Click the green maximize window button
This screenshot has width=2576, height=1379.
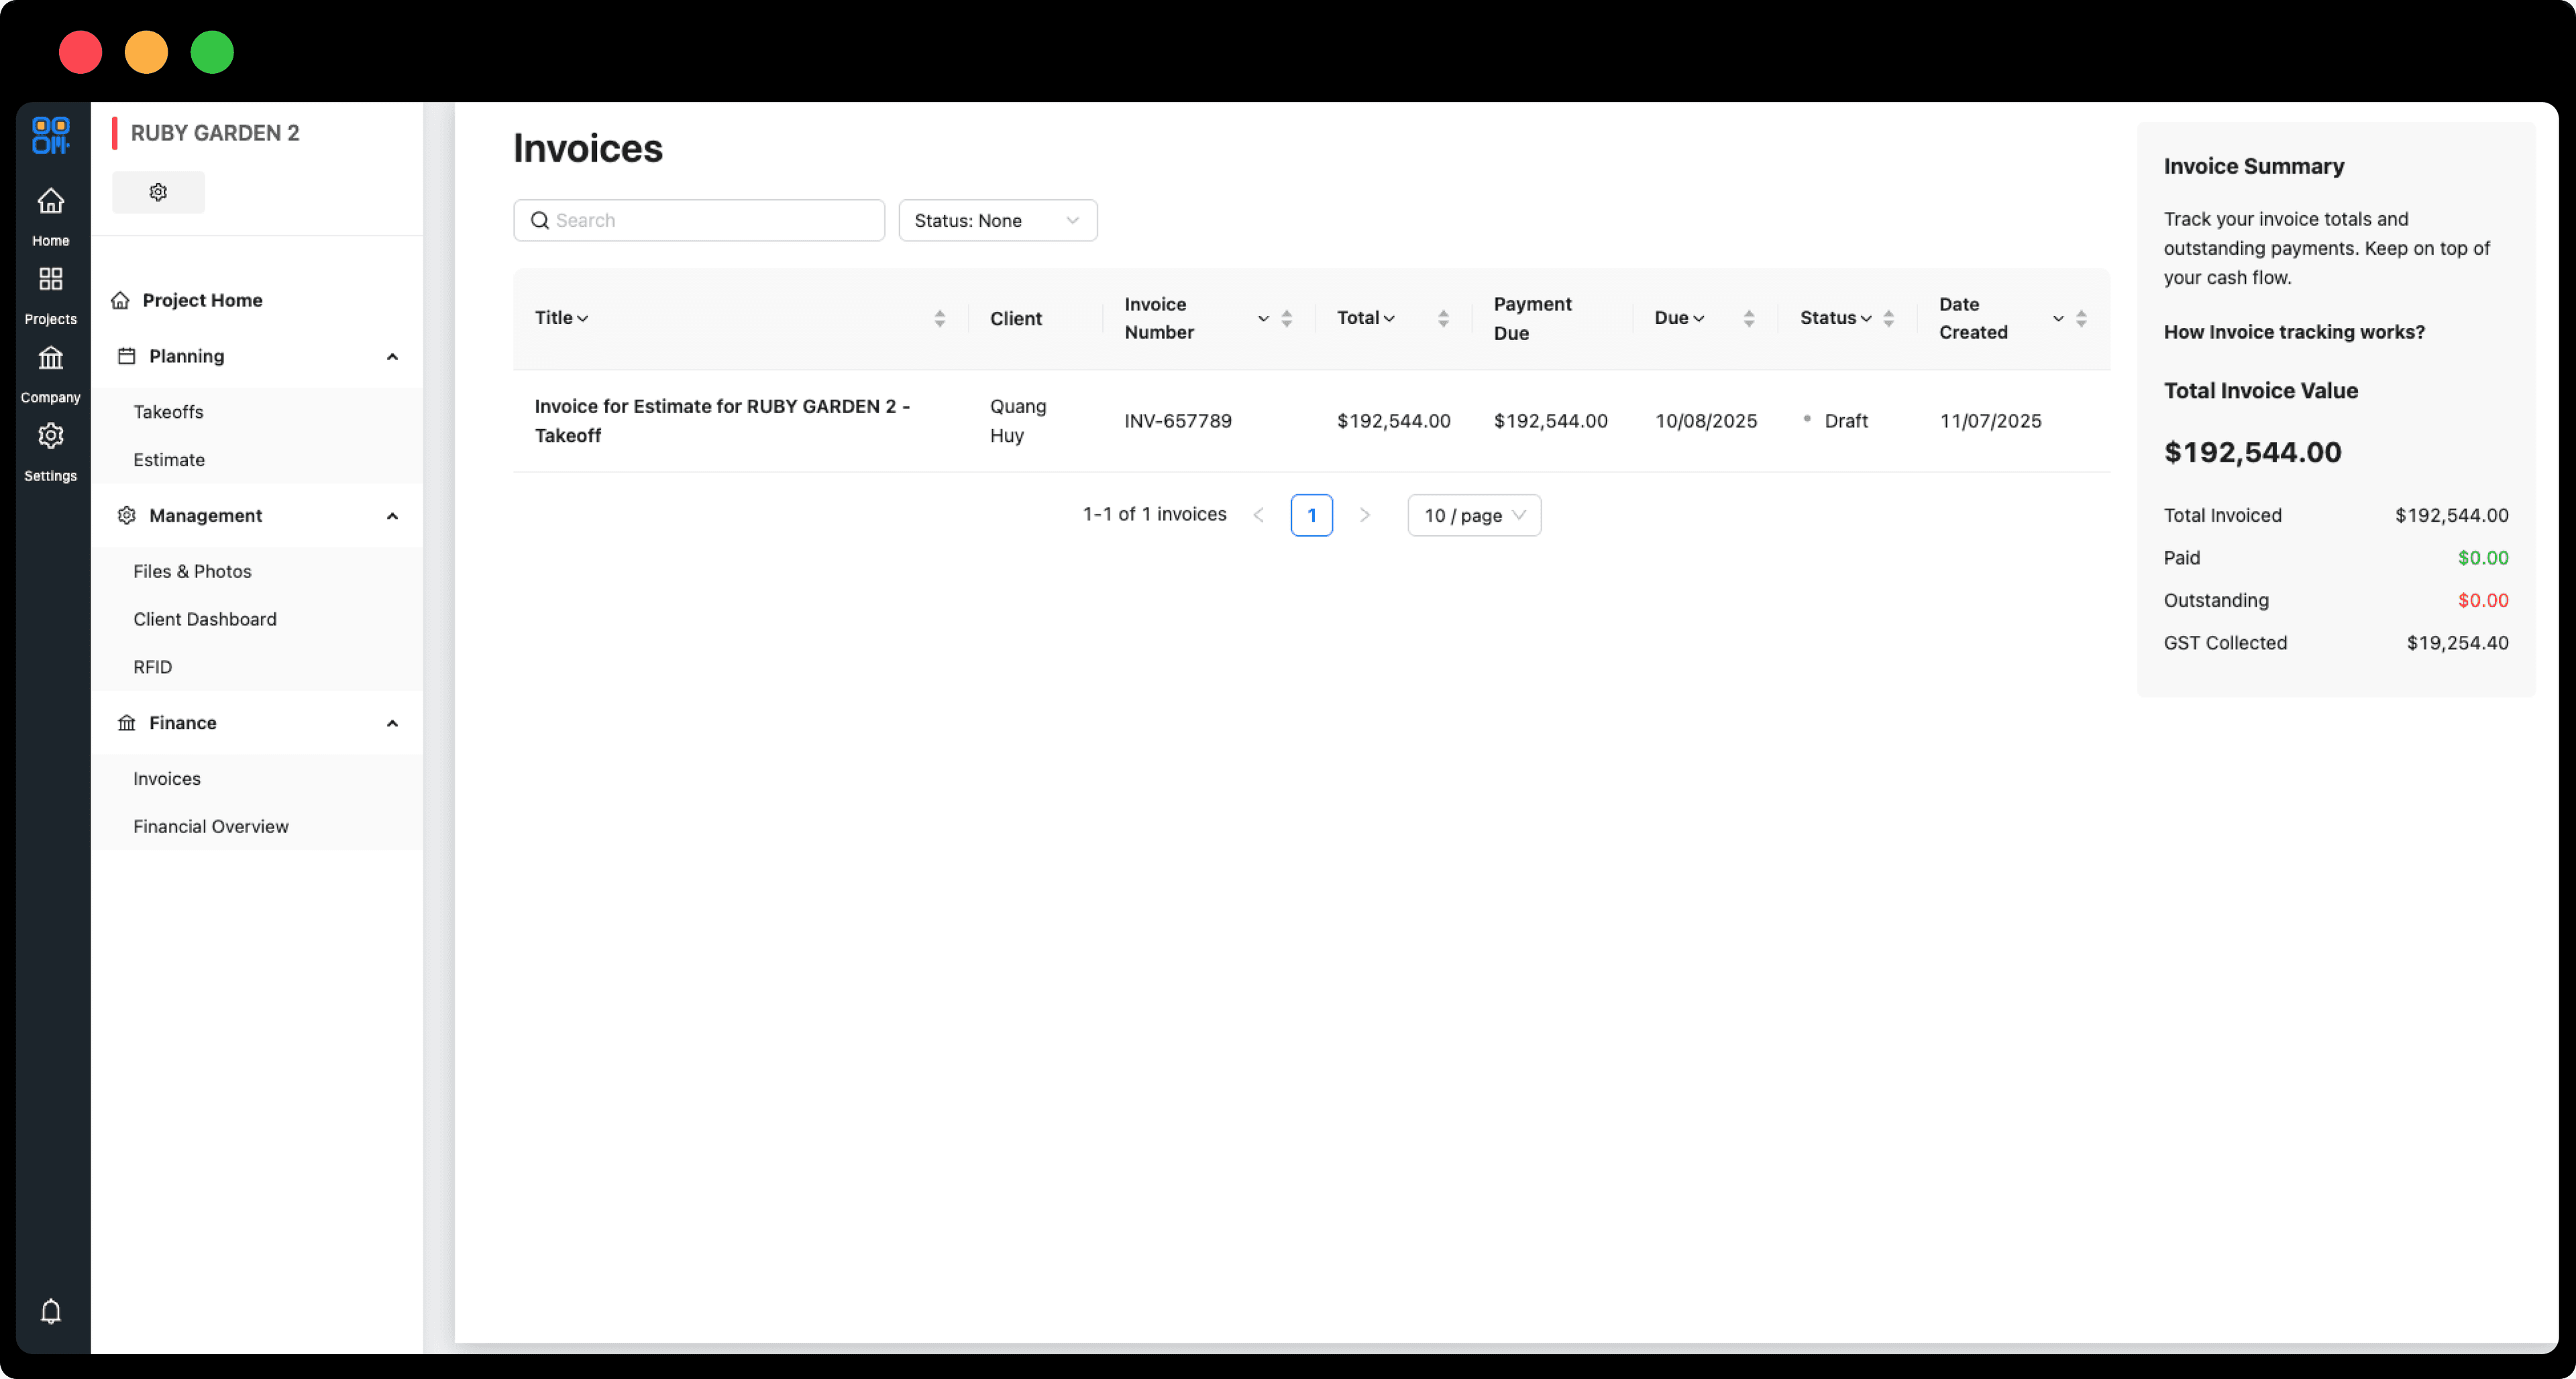point(212,52)
